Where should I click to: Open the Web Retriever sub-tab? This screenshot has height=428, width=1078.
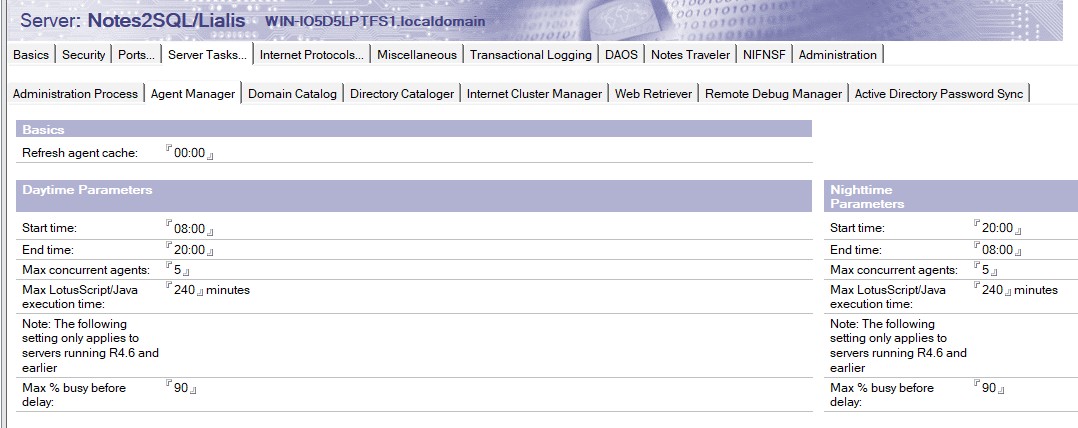pyautogui.click(x=653, y=94)
